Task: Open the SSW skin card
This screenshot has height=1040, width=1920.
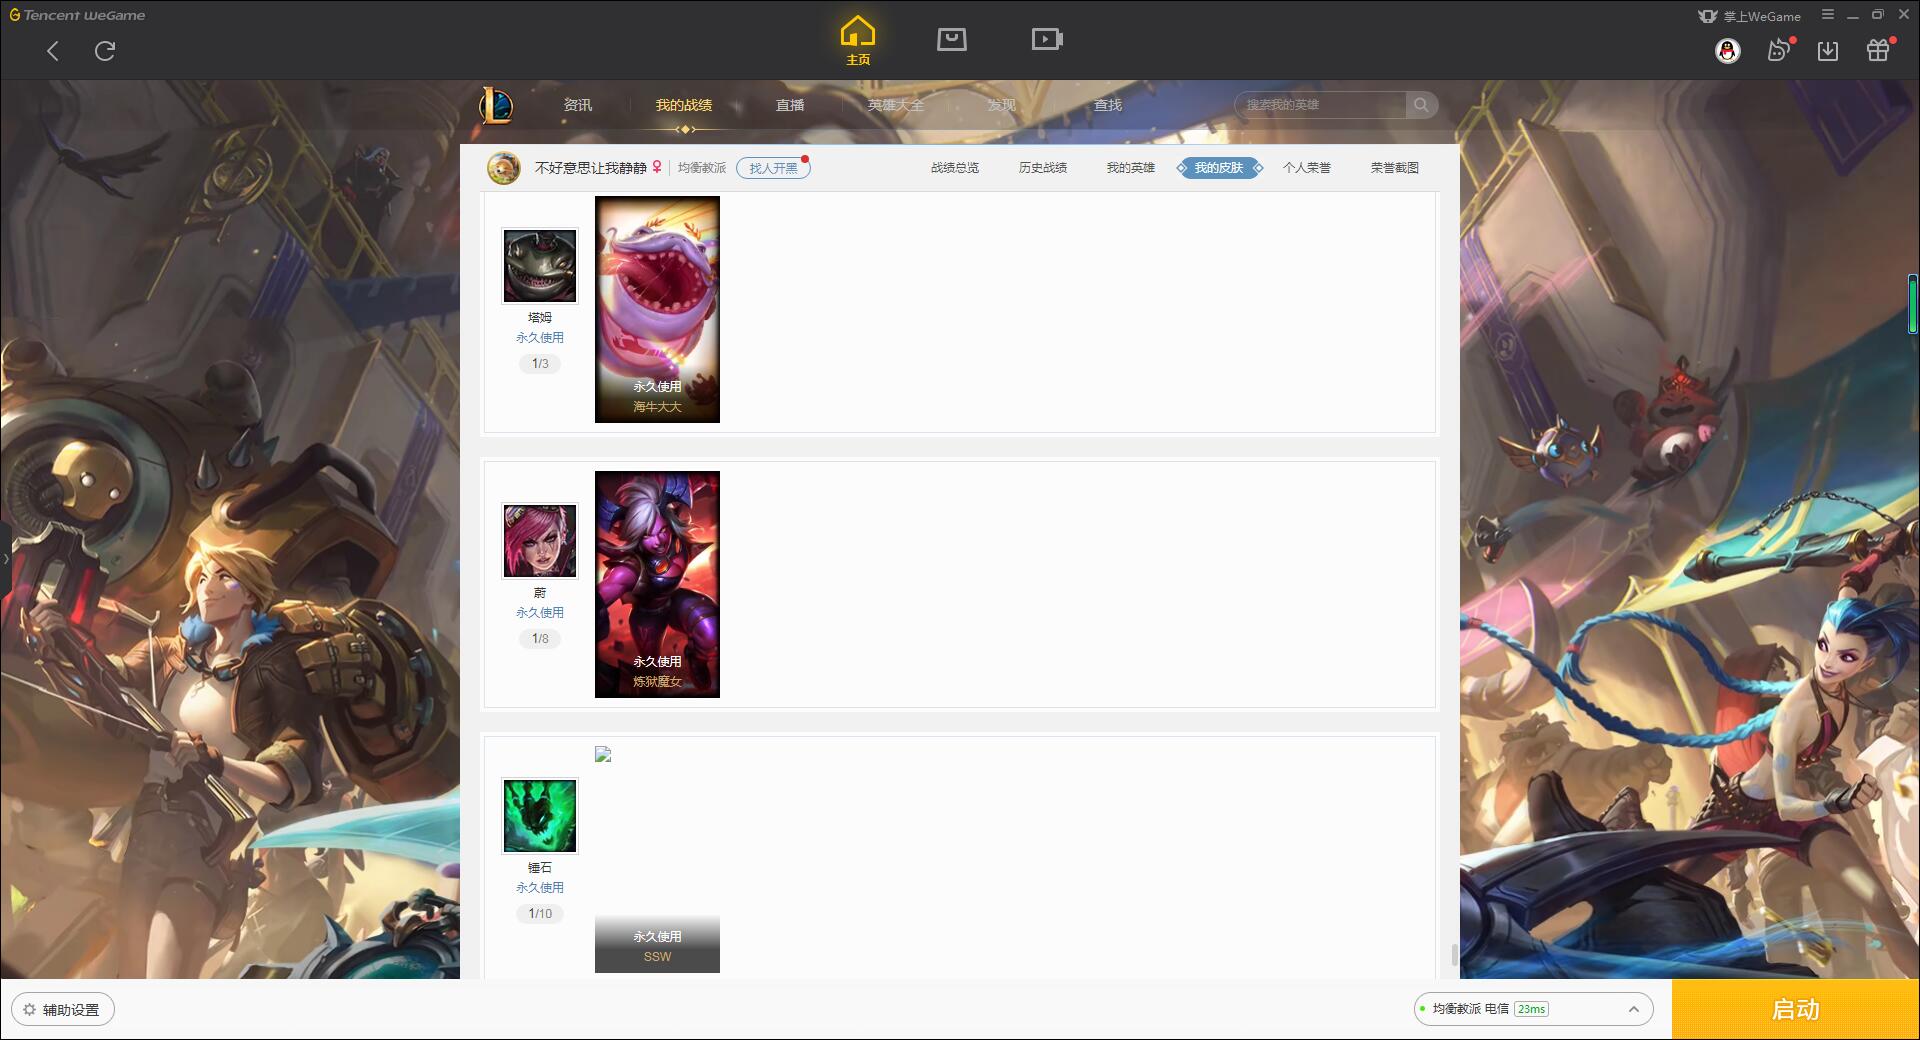Action: point(657,859)
